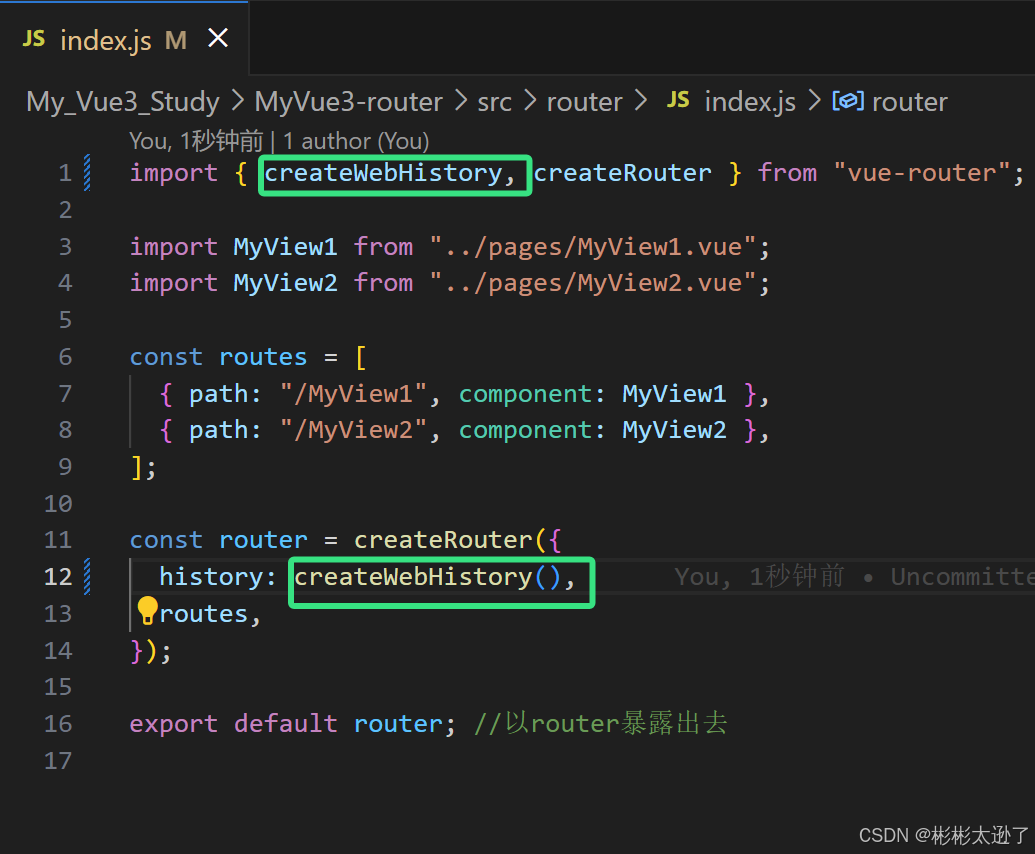Click the "/MyView1" path string
Screen dimensions: 1035x854
tap(354, 395)
